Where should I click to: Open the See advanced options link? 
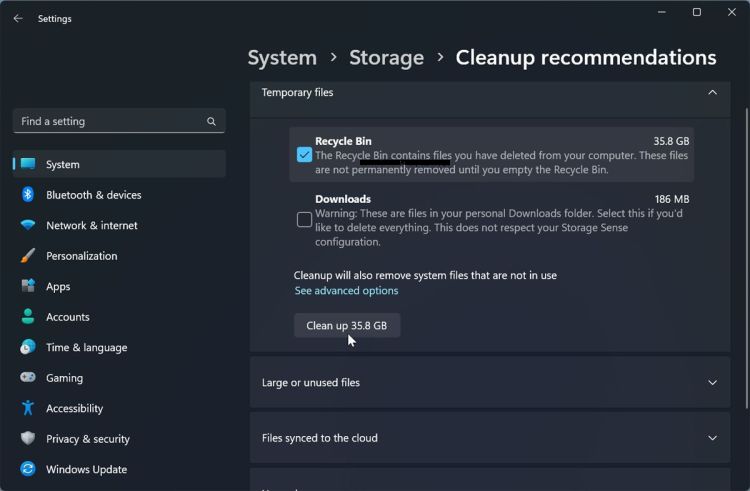click(346, 291)
